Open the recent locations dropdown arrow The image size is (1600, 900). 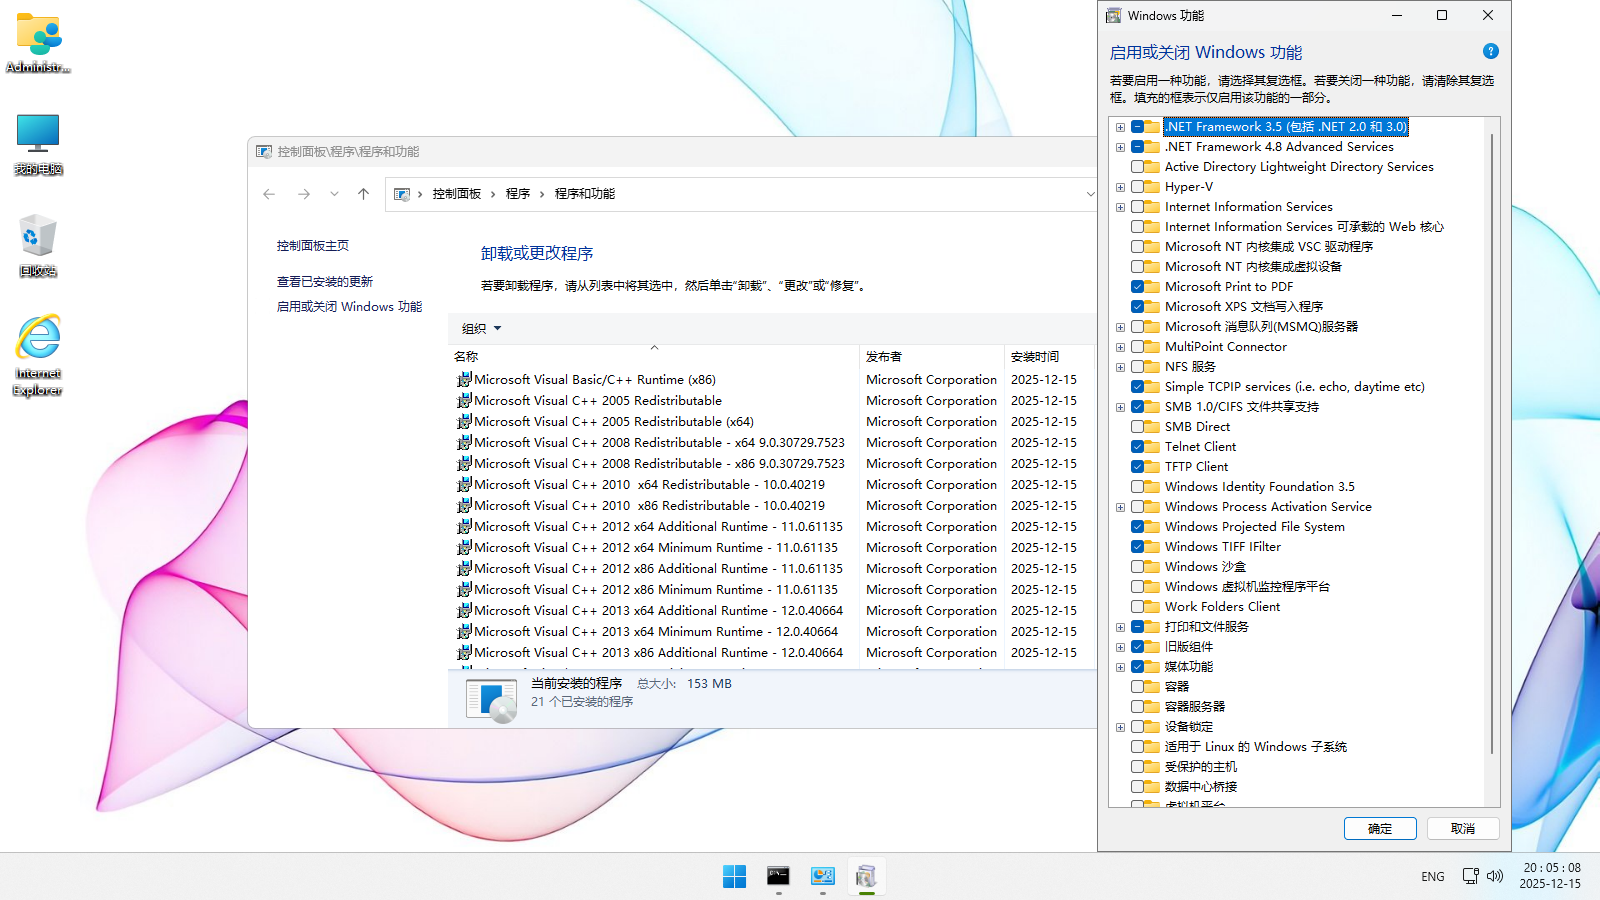pyautogui.click(x=334, y=194)
